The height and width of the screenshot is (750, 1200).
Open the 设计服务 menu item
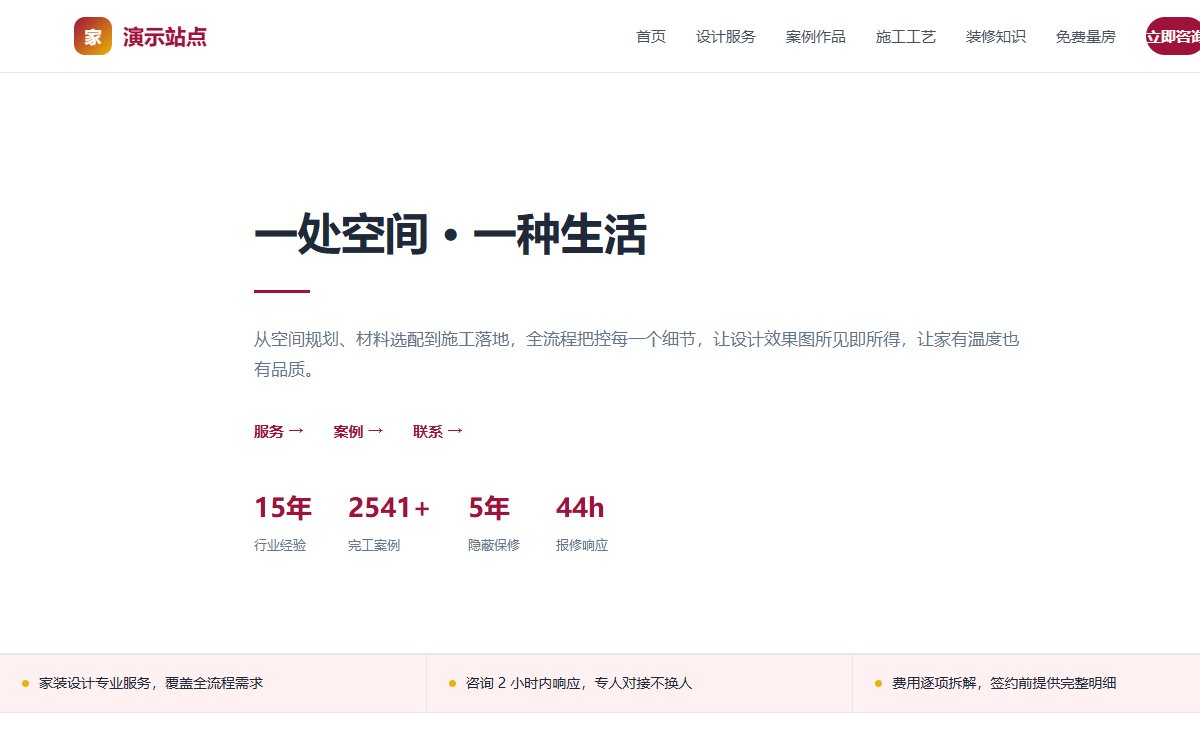[x=726, y=37]
